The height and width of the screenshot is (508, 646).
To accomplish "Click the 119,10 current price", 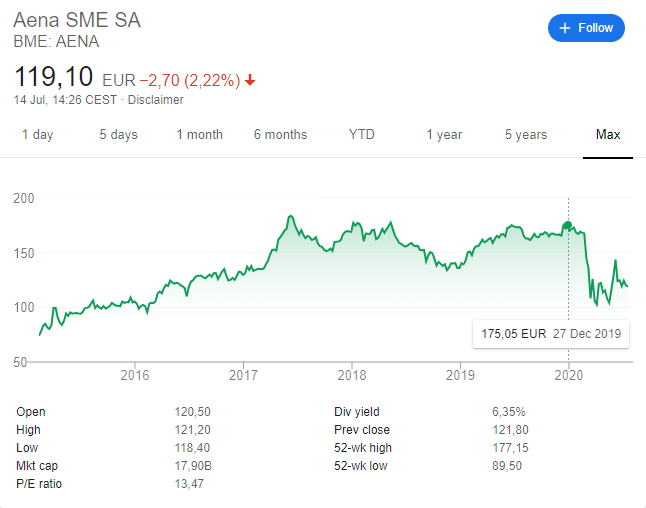I will click(53, 77).
